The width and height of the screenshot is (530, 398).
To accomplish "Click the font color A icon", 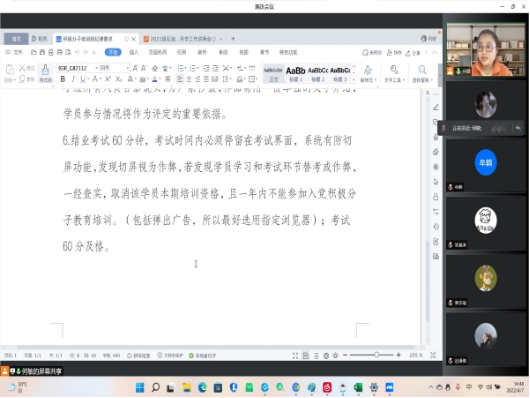I will click(x=154, y=79).
